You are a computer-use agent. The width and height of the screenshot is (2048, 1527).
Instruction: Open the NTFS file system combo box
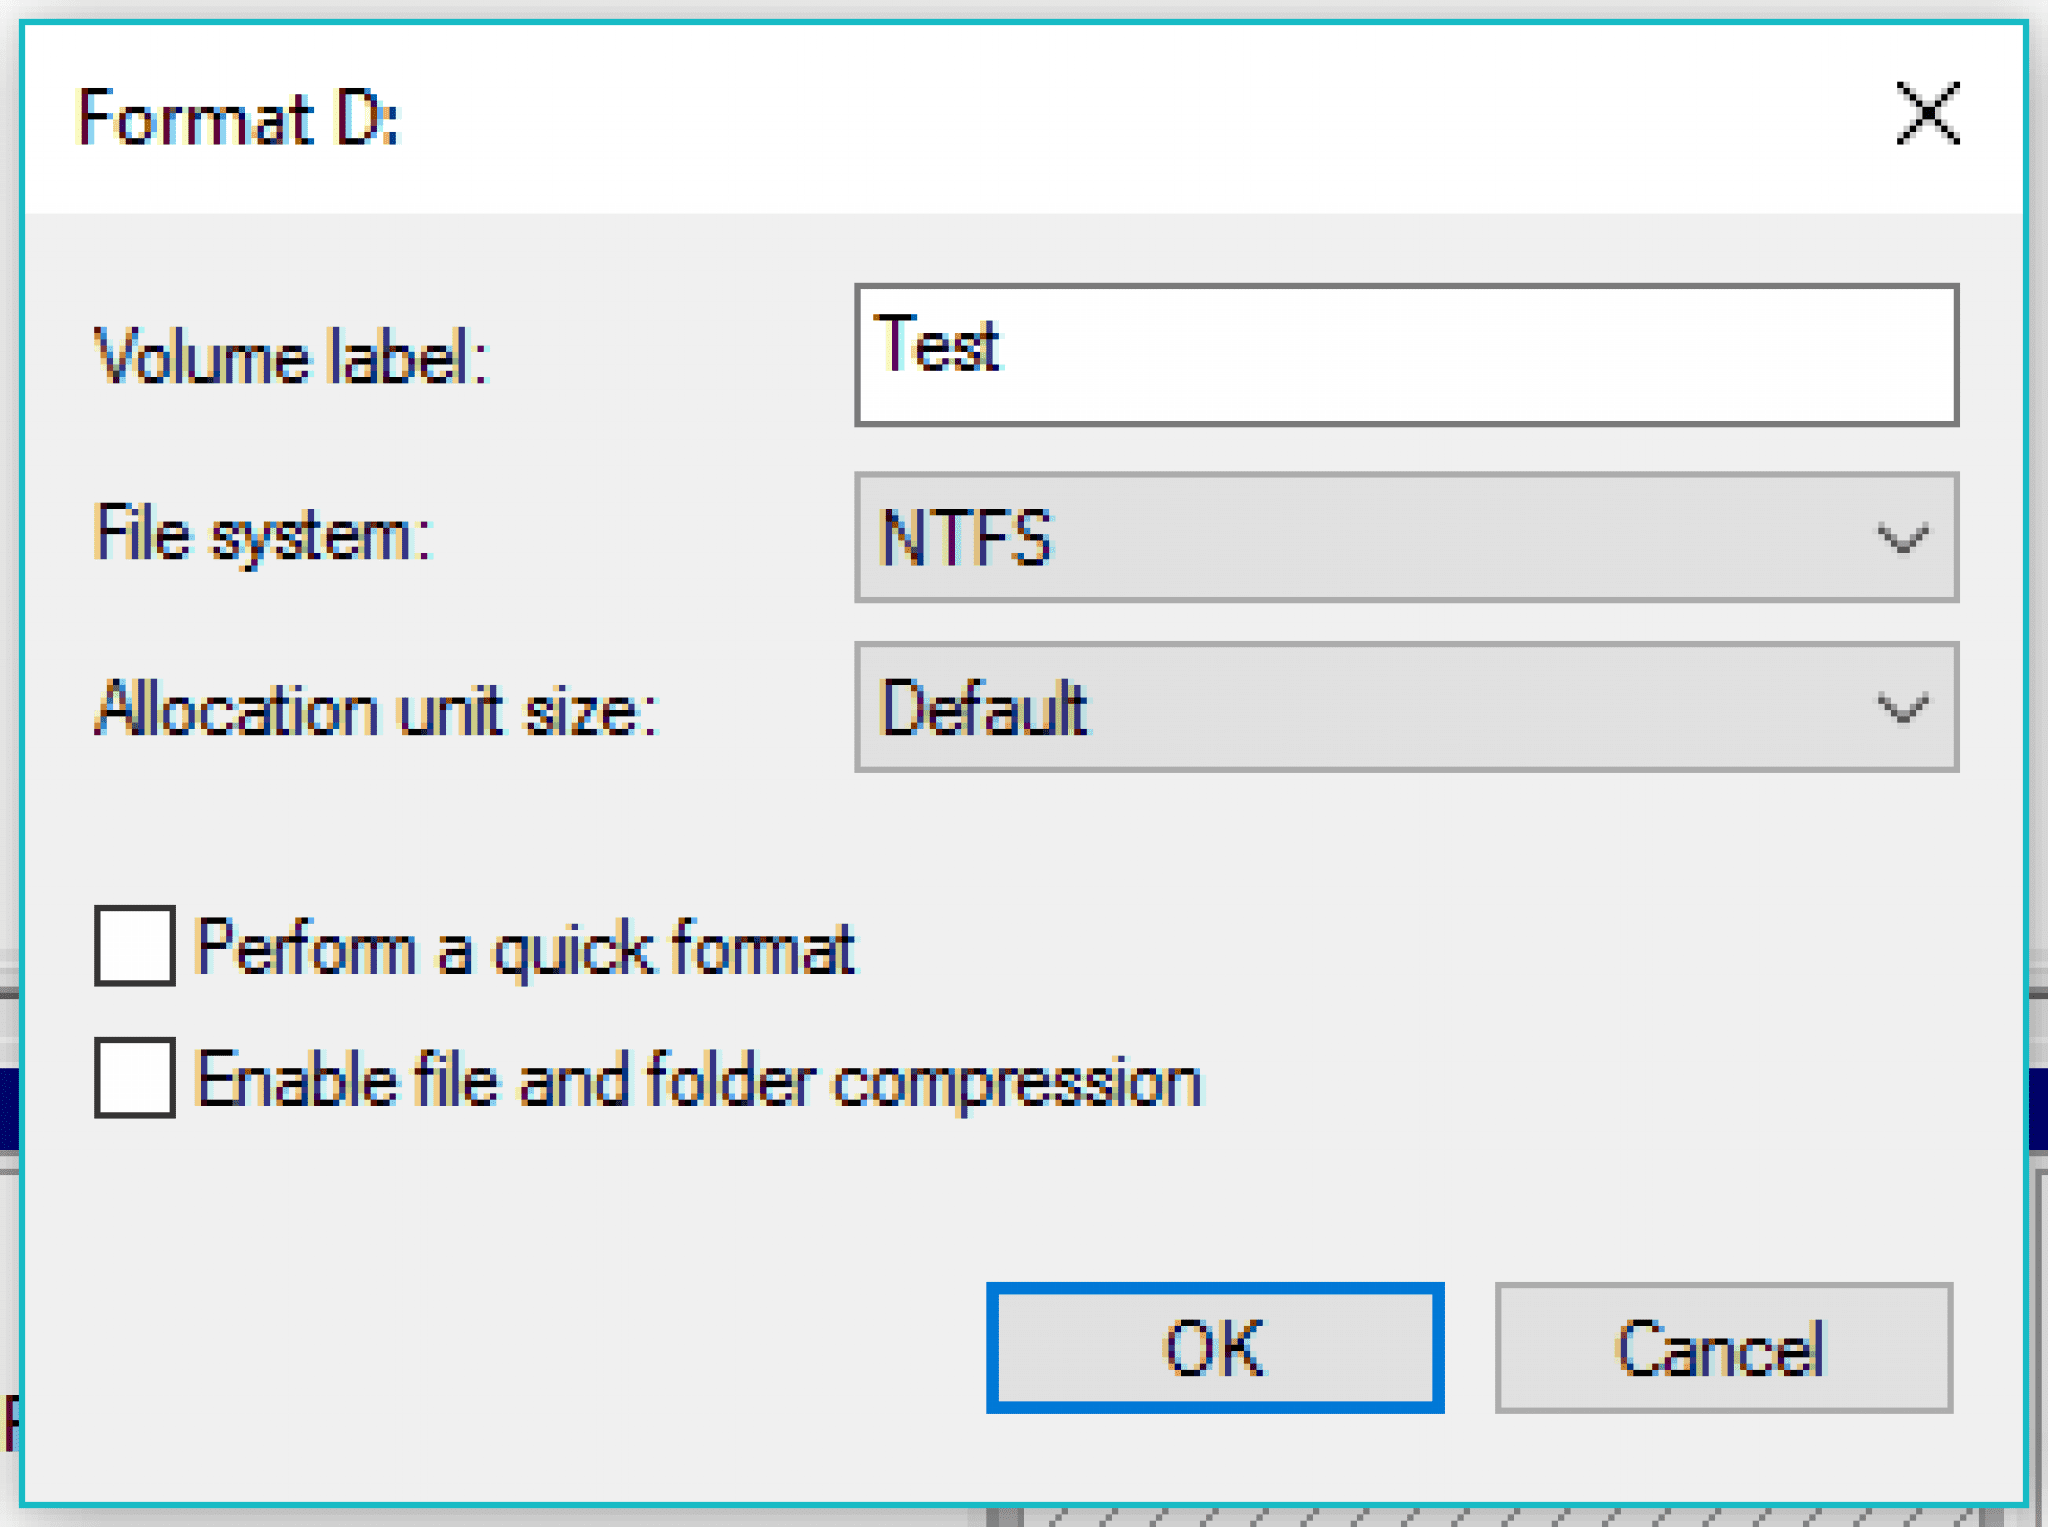[1406, 538]
